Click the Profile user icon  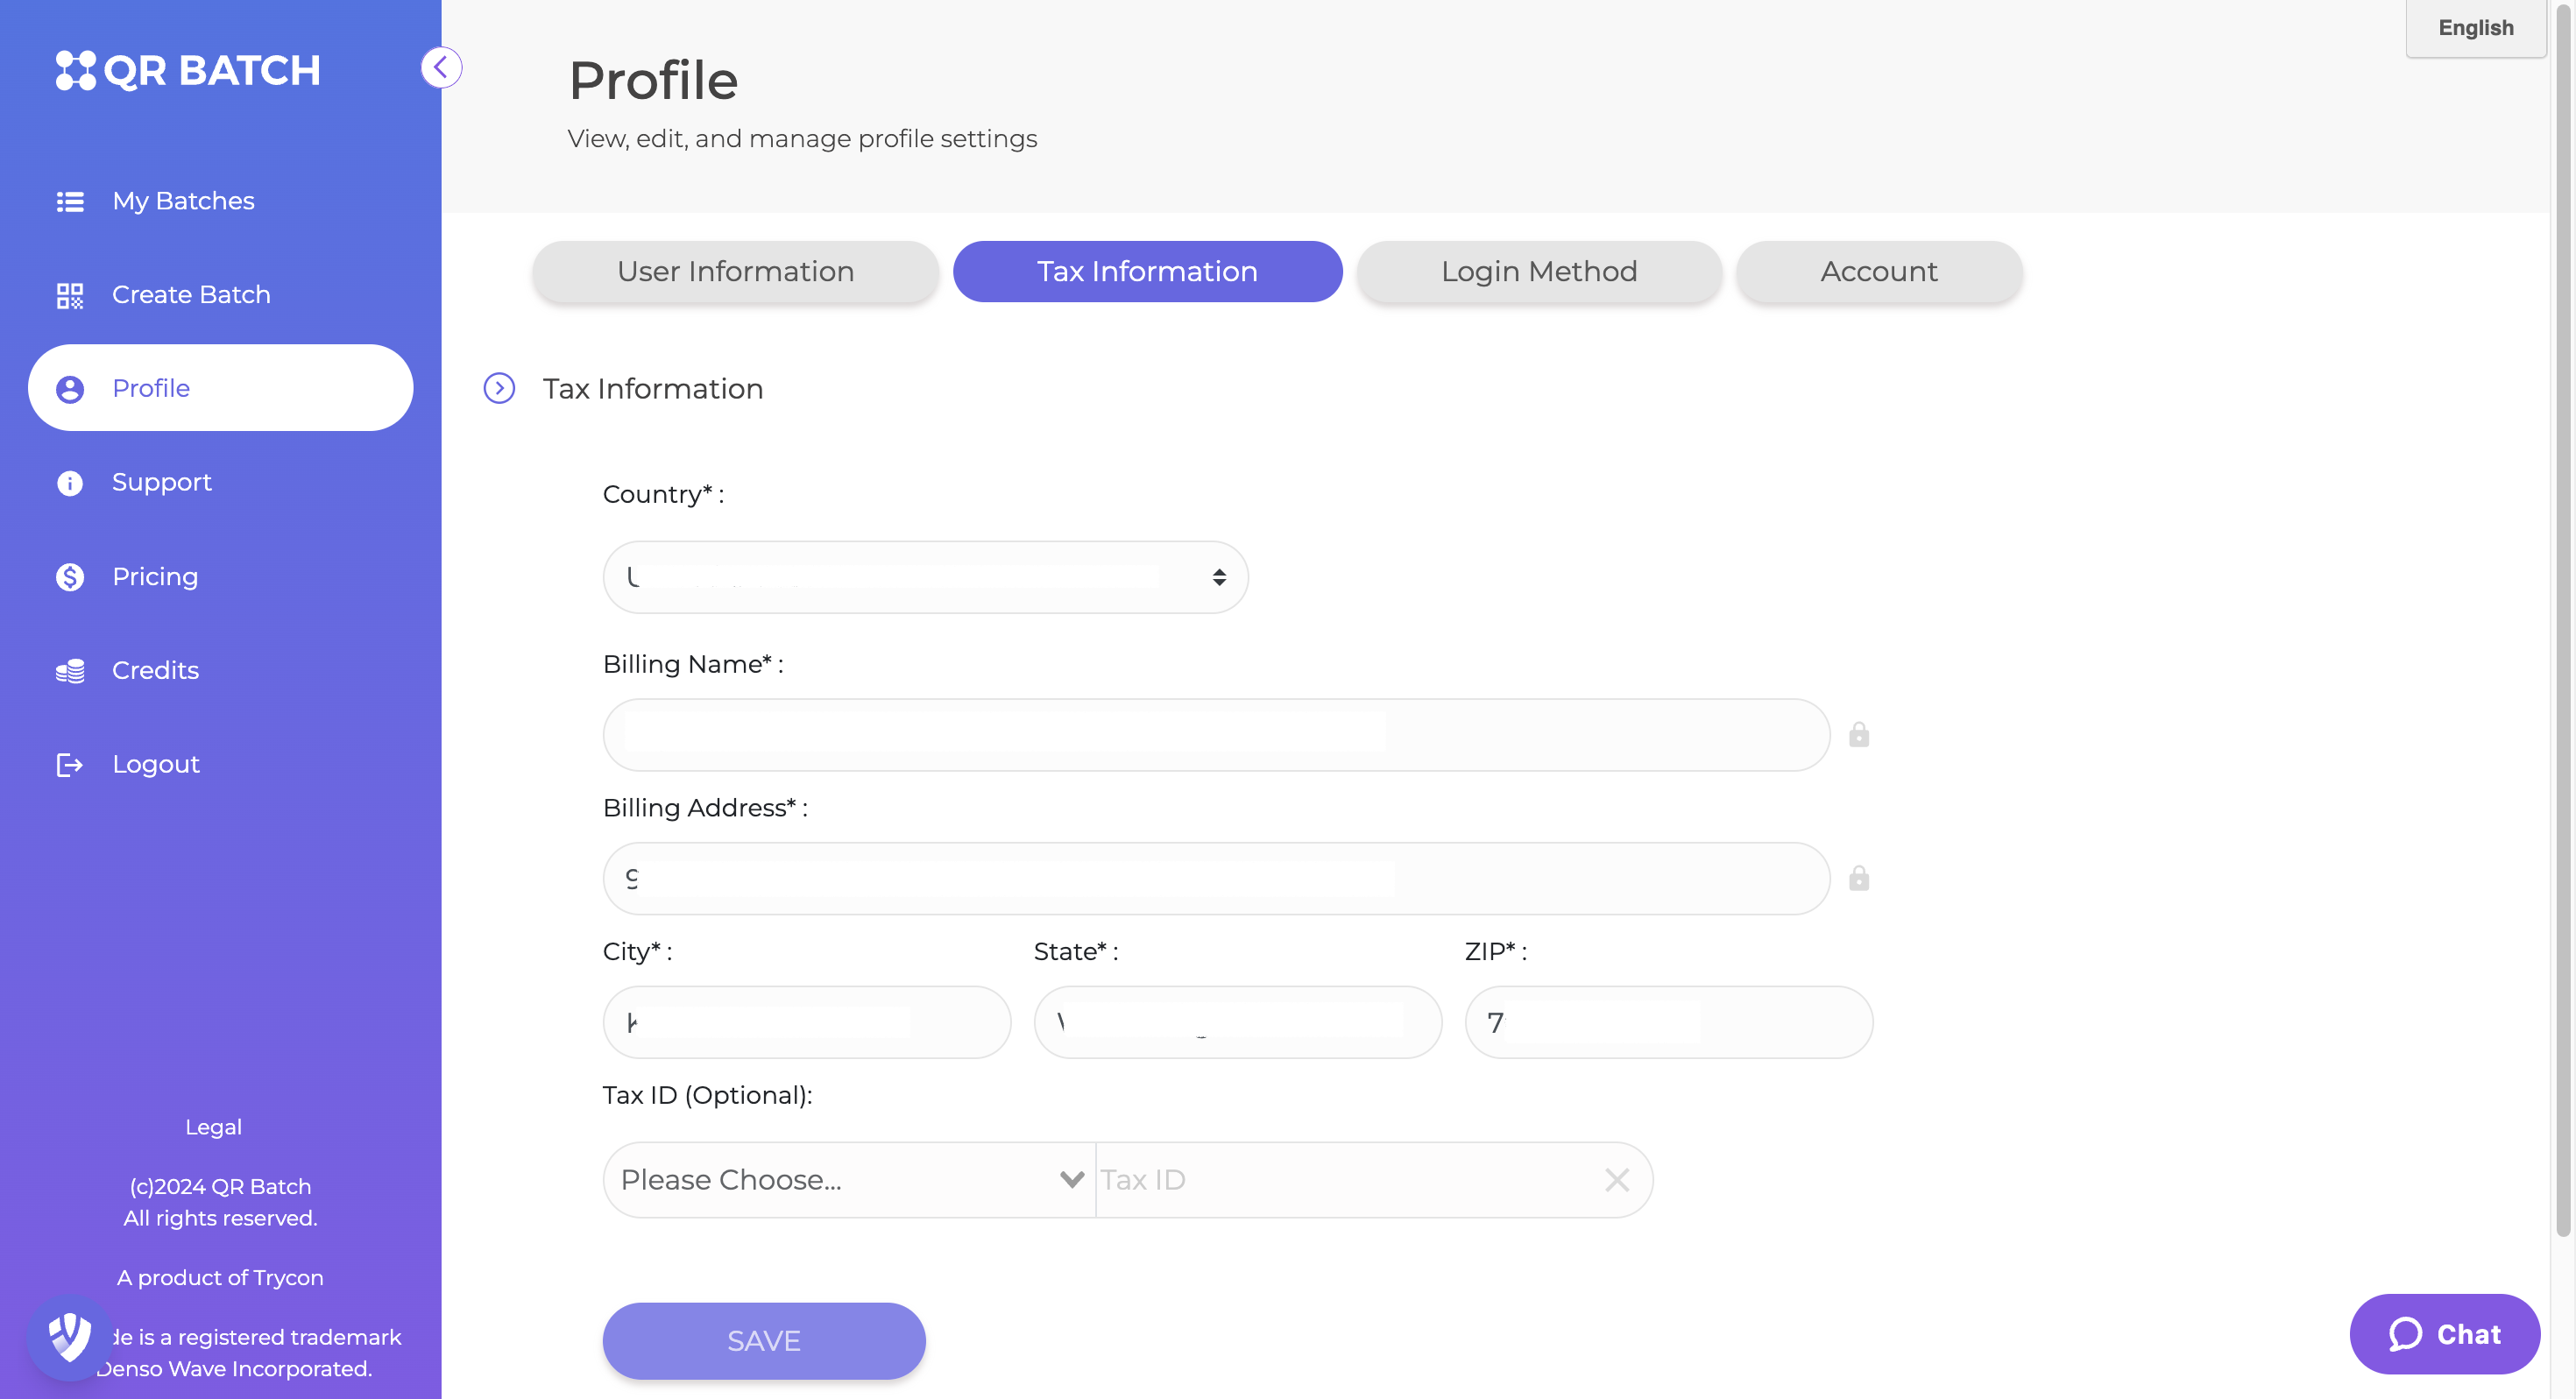(70, 389)
